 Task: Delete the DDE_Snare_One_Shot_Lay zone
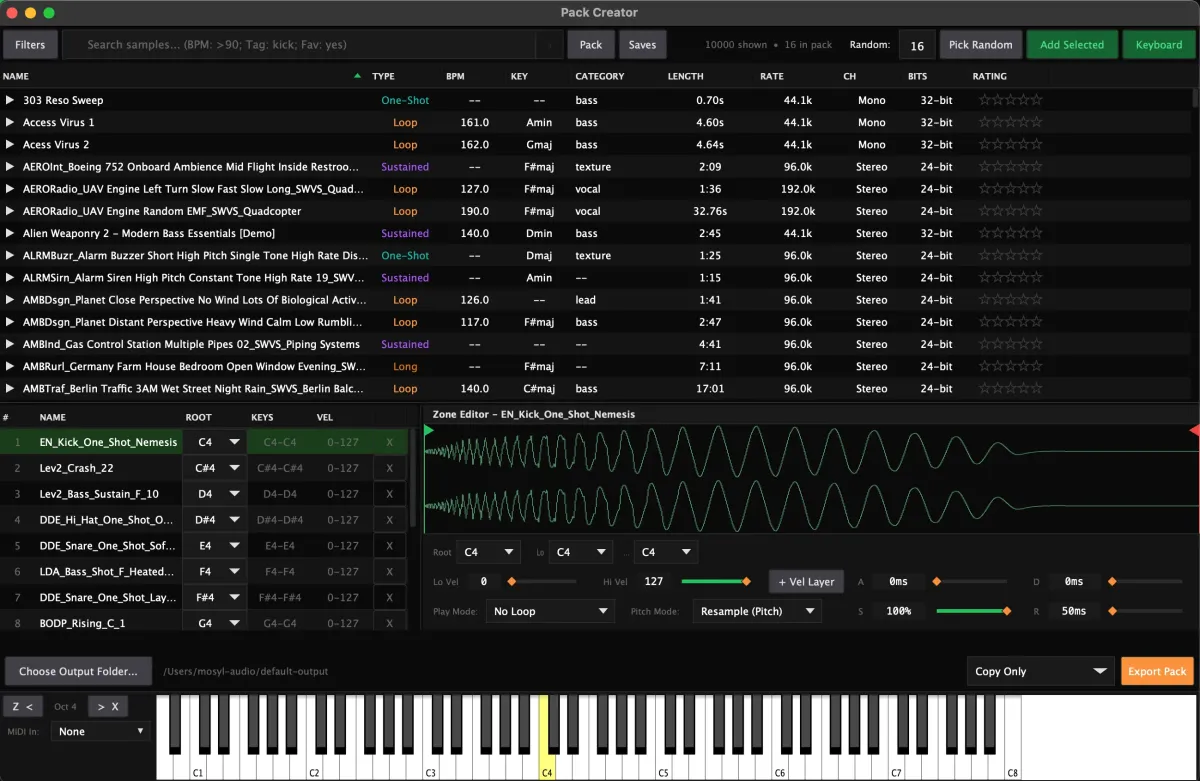point(390,597)
